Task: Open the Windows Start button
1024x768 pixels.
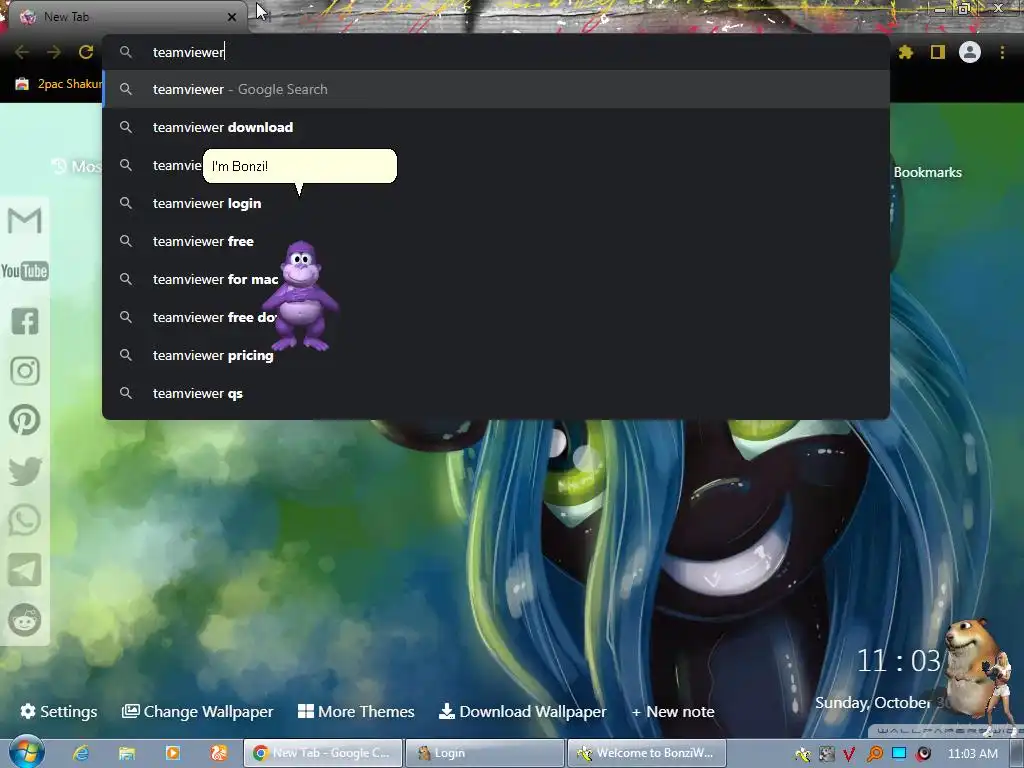Action: click(x=26, y=752)
